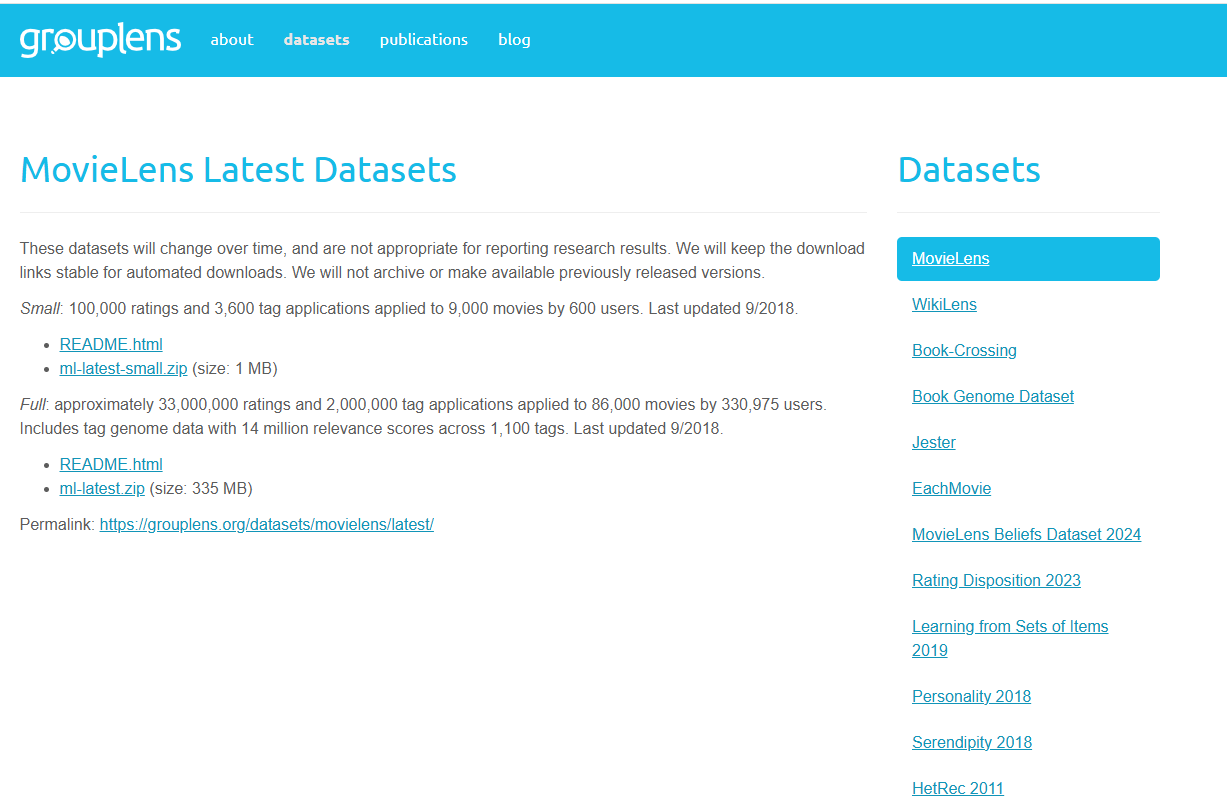
Task: Open the EachMovie dataset link
Action: (x=952, y=488)
